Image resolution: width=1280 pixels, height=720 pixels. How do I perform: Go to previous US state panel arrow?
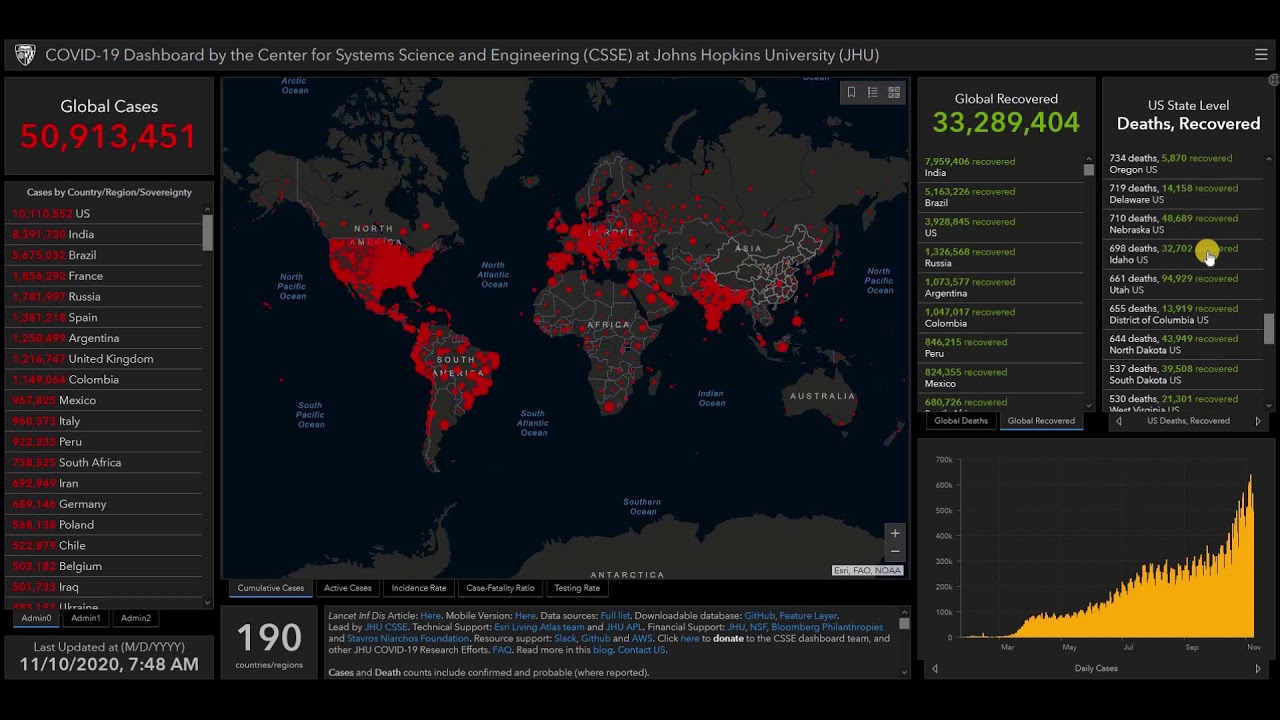coord(1119,421)
